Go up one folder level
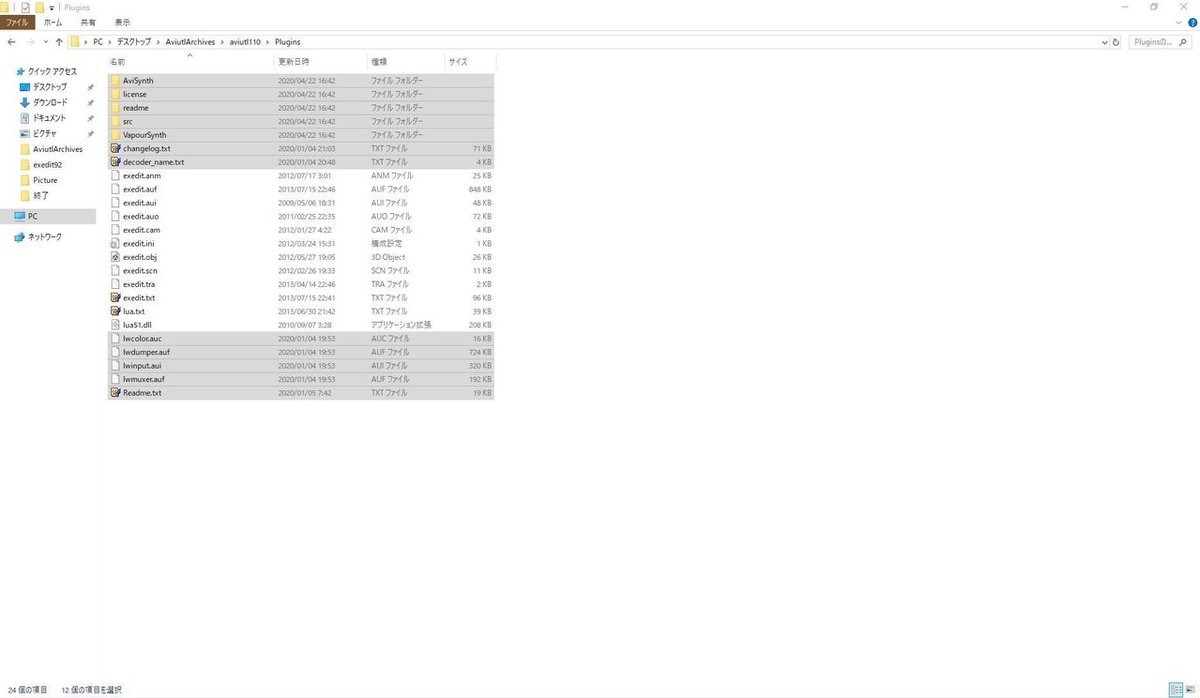 point(59,42)
